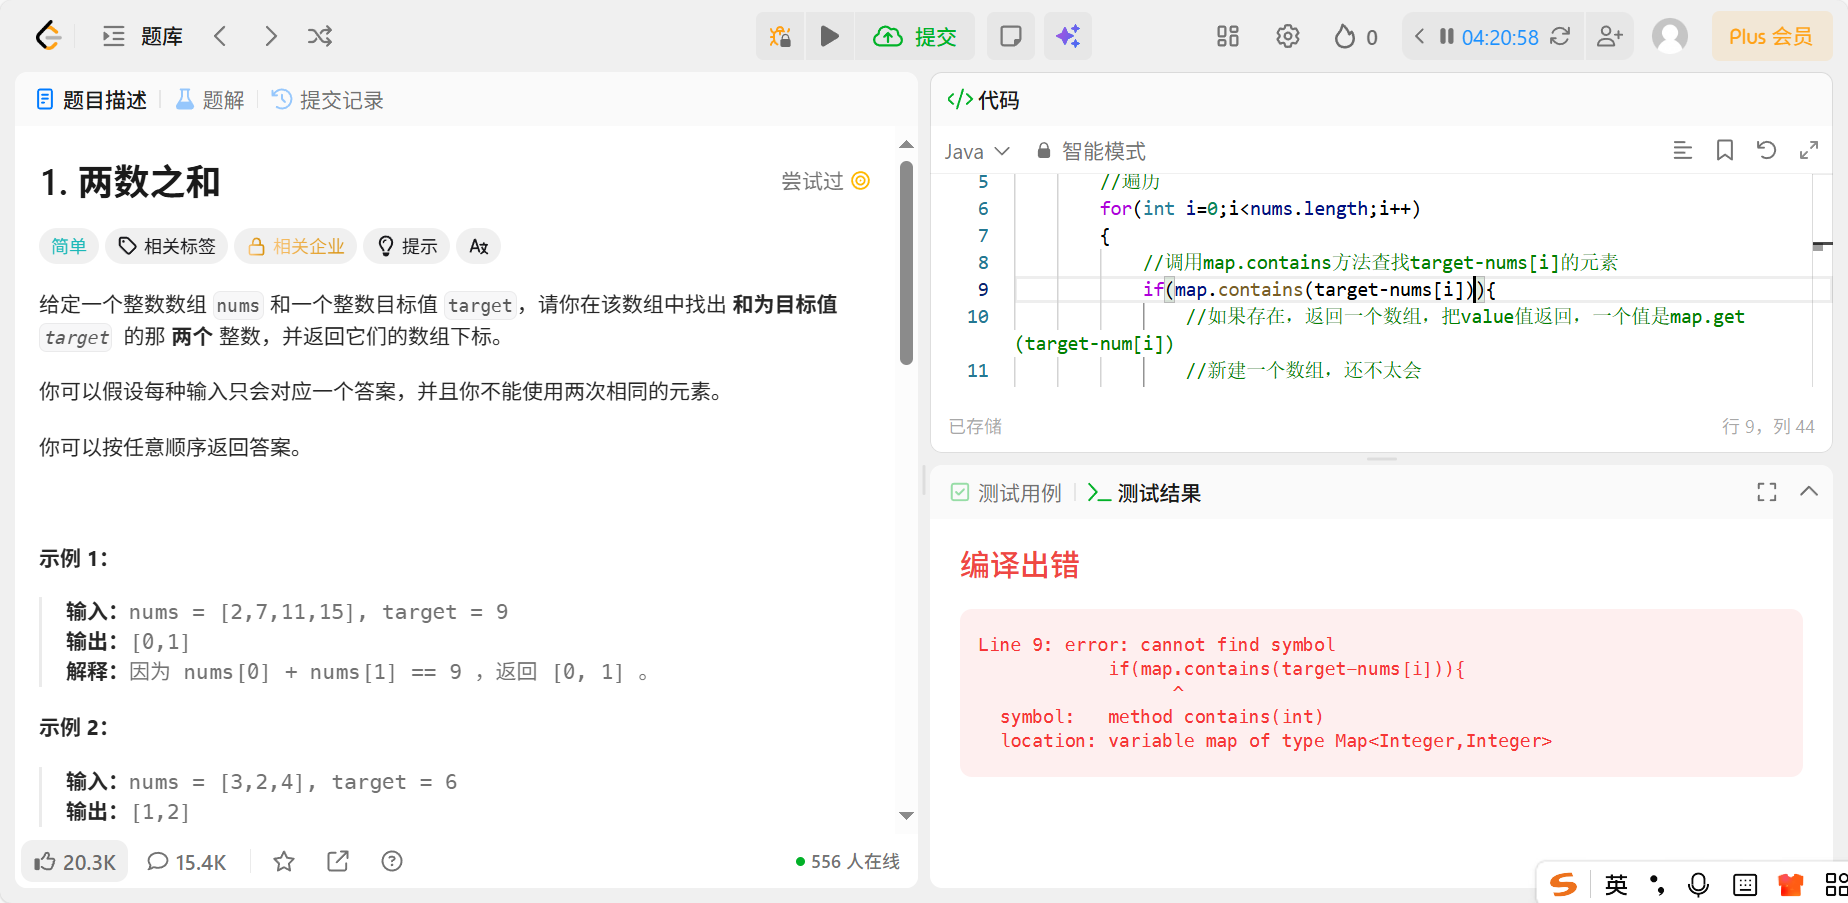Click the invite user icon

[1610, 37]
